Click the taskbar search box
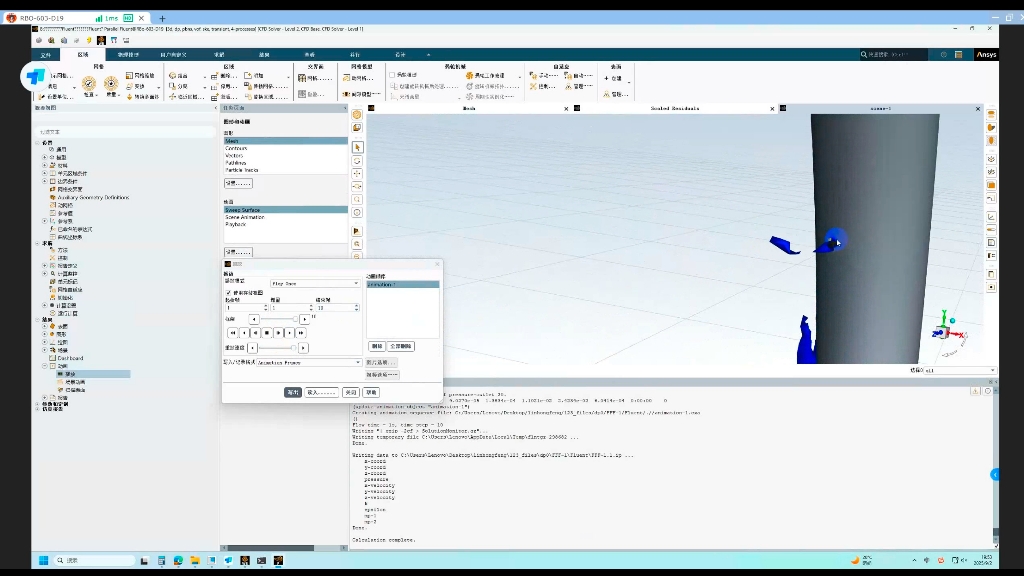Image resolution: width=1024 pixels, height=576 pixels. click(94, 560)
